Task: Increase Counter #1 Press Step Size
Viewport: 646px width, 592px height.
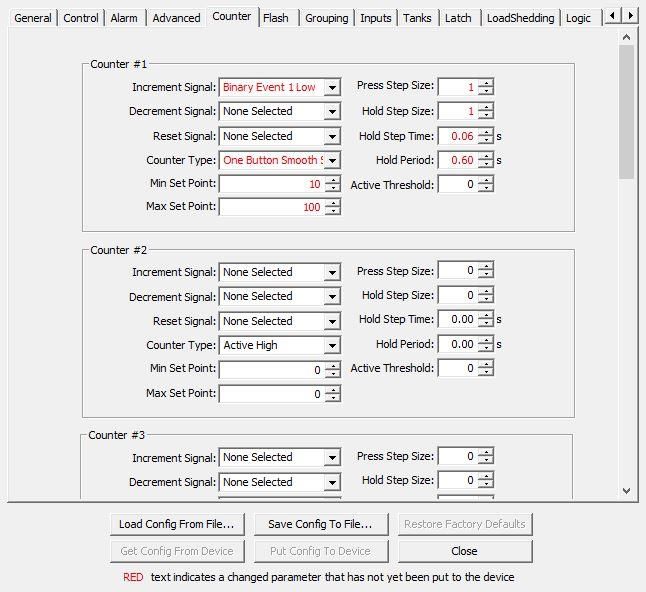Action: pyautogui.click(x=486, y=82)
